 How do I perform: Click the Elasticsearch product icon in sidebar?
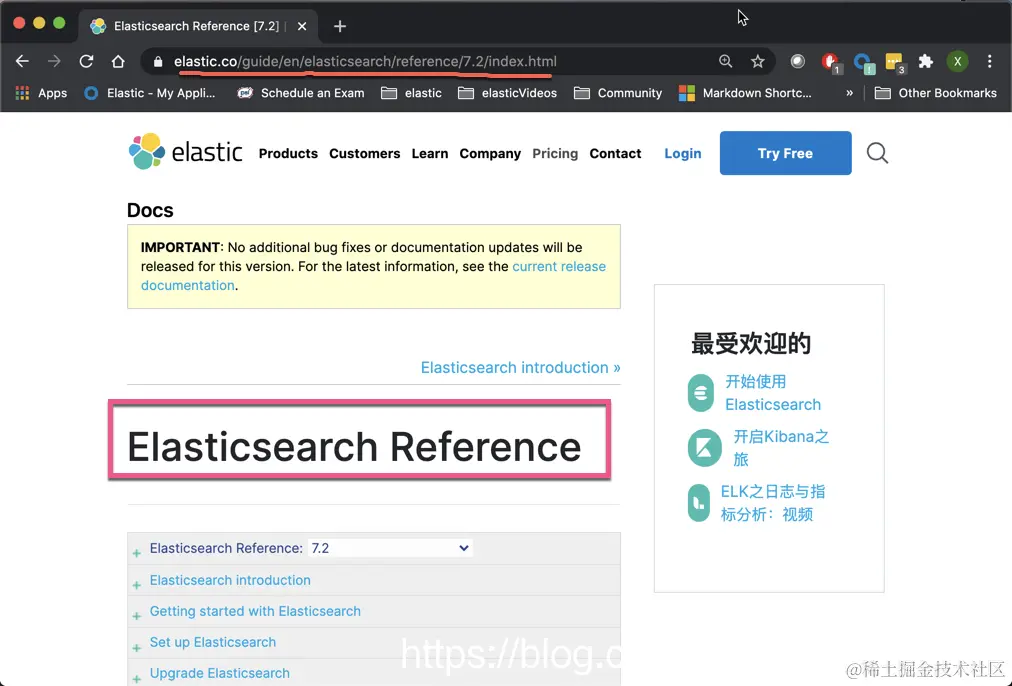pyautogui.click(x=700, y=392)
